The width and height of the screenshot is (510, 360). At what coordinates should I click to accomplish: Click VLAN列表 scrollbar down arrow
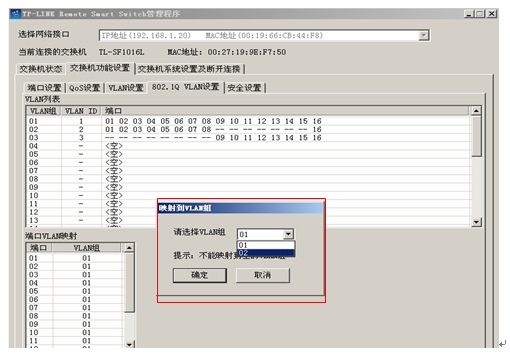(476, 222)
